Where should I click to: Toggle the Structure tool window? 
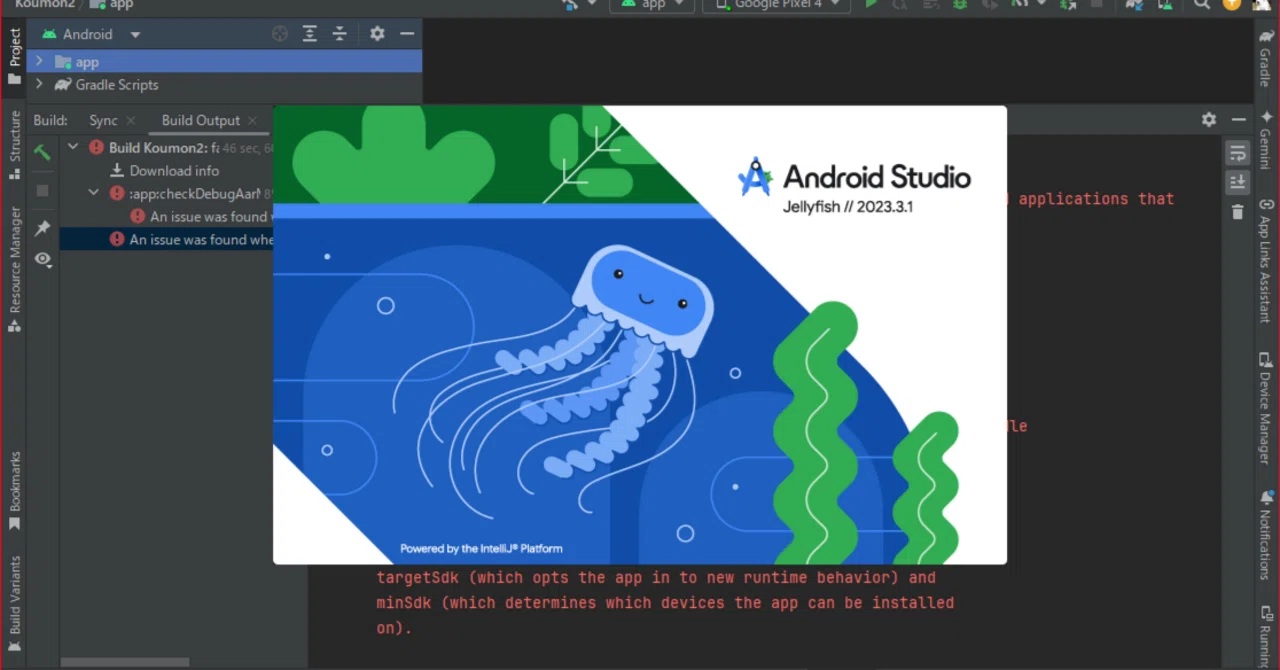tap(15, 145)
